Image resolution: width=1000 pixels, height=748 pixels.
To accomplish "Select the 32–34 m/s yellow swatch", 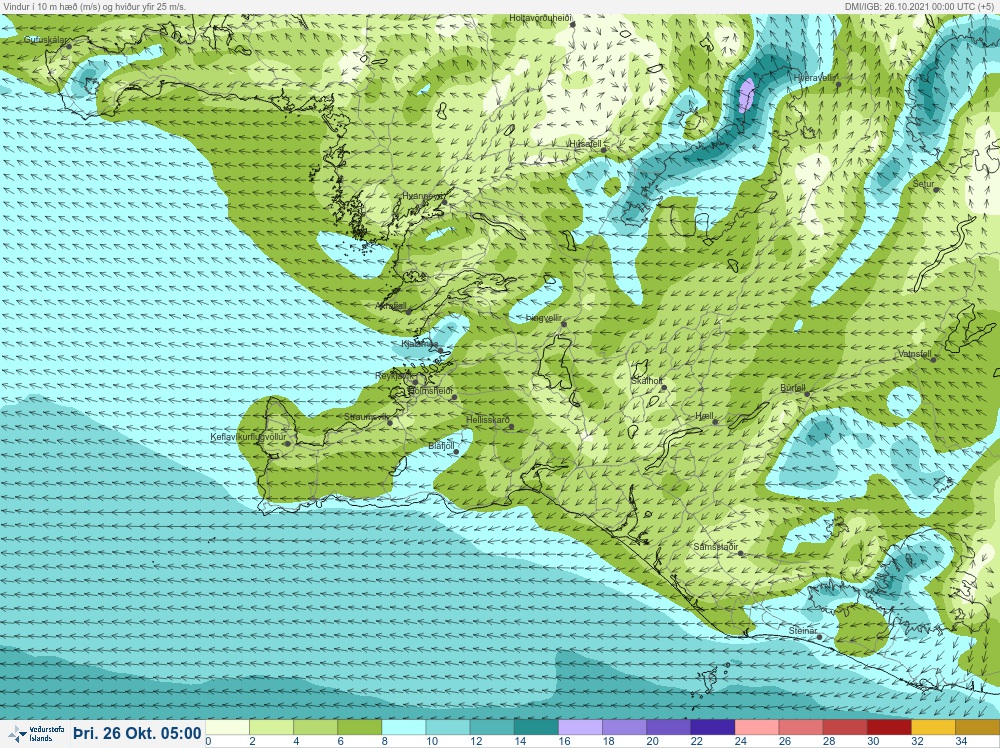I will tap(933, 728).
